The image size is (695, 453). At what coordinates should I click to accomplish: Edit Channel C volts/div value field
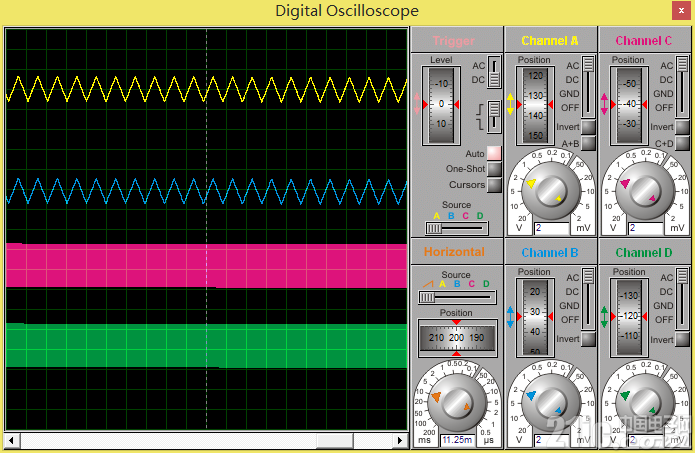pos(645,228)
